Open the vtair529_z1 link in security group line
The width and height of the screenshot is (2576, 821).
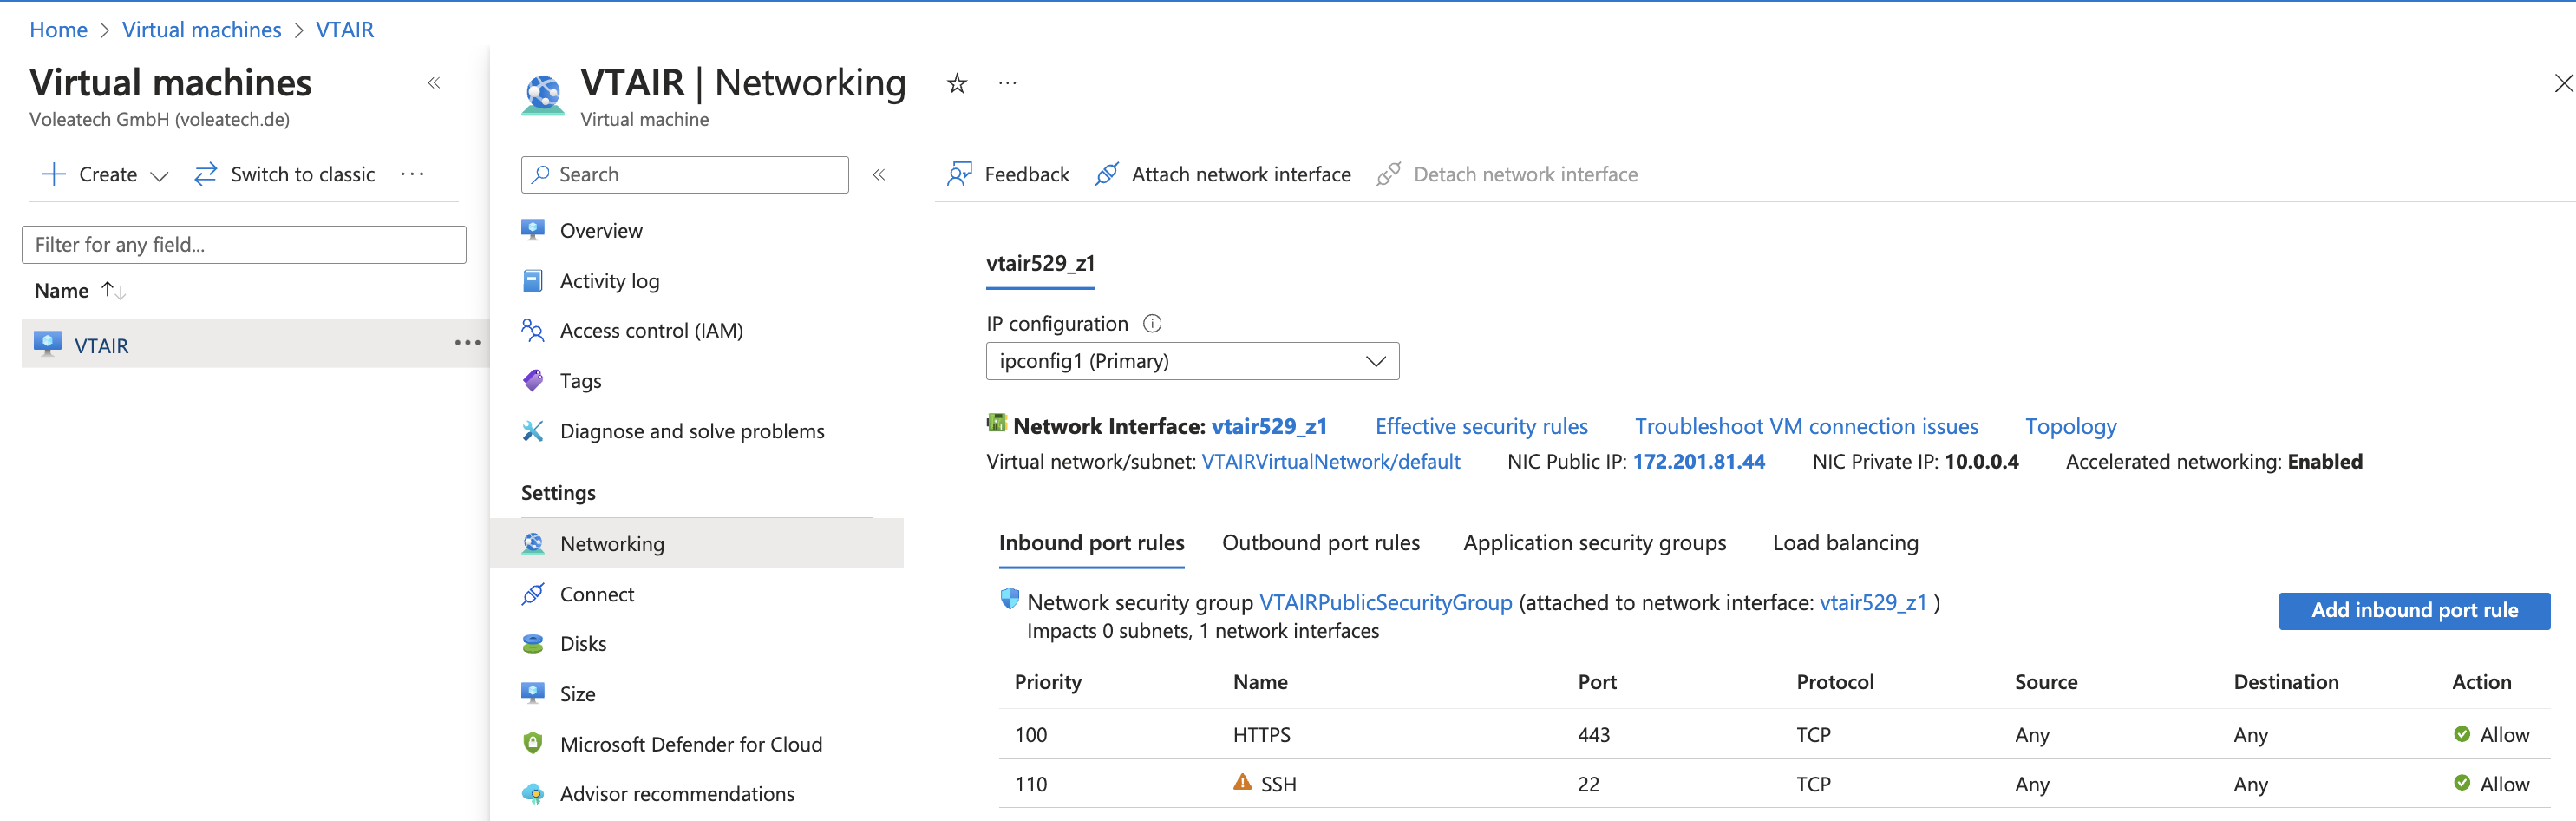tap(1872, 603)
